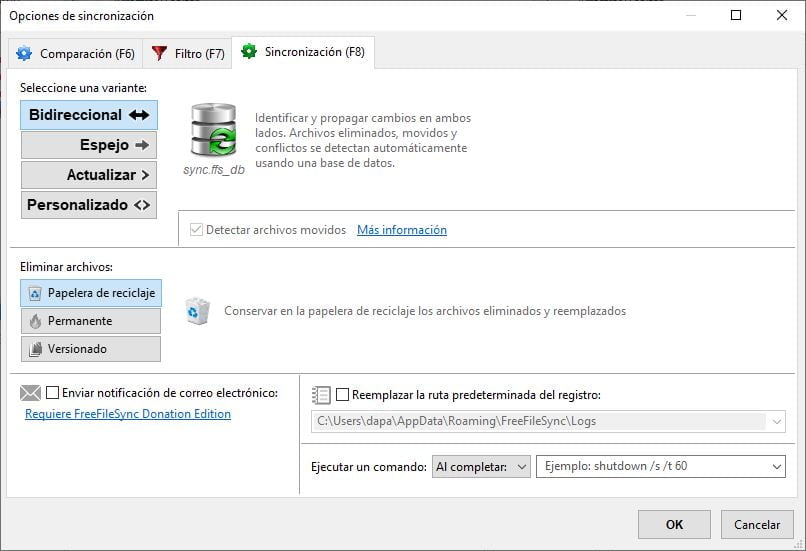Screen dimensions: 806x551
Task: Choose the Actualizar sync variant
Action: click(89, 175)
